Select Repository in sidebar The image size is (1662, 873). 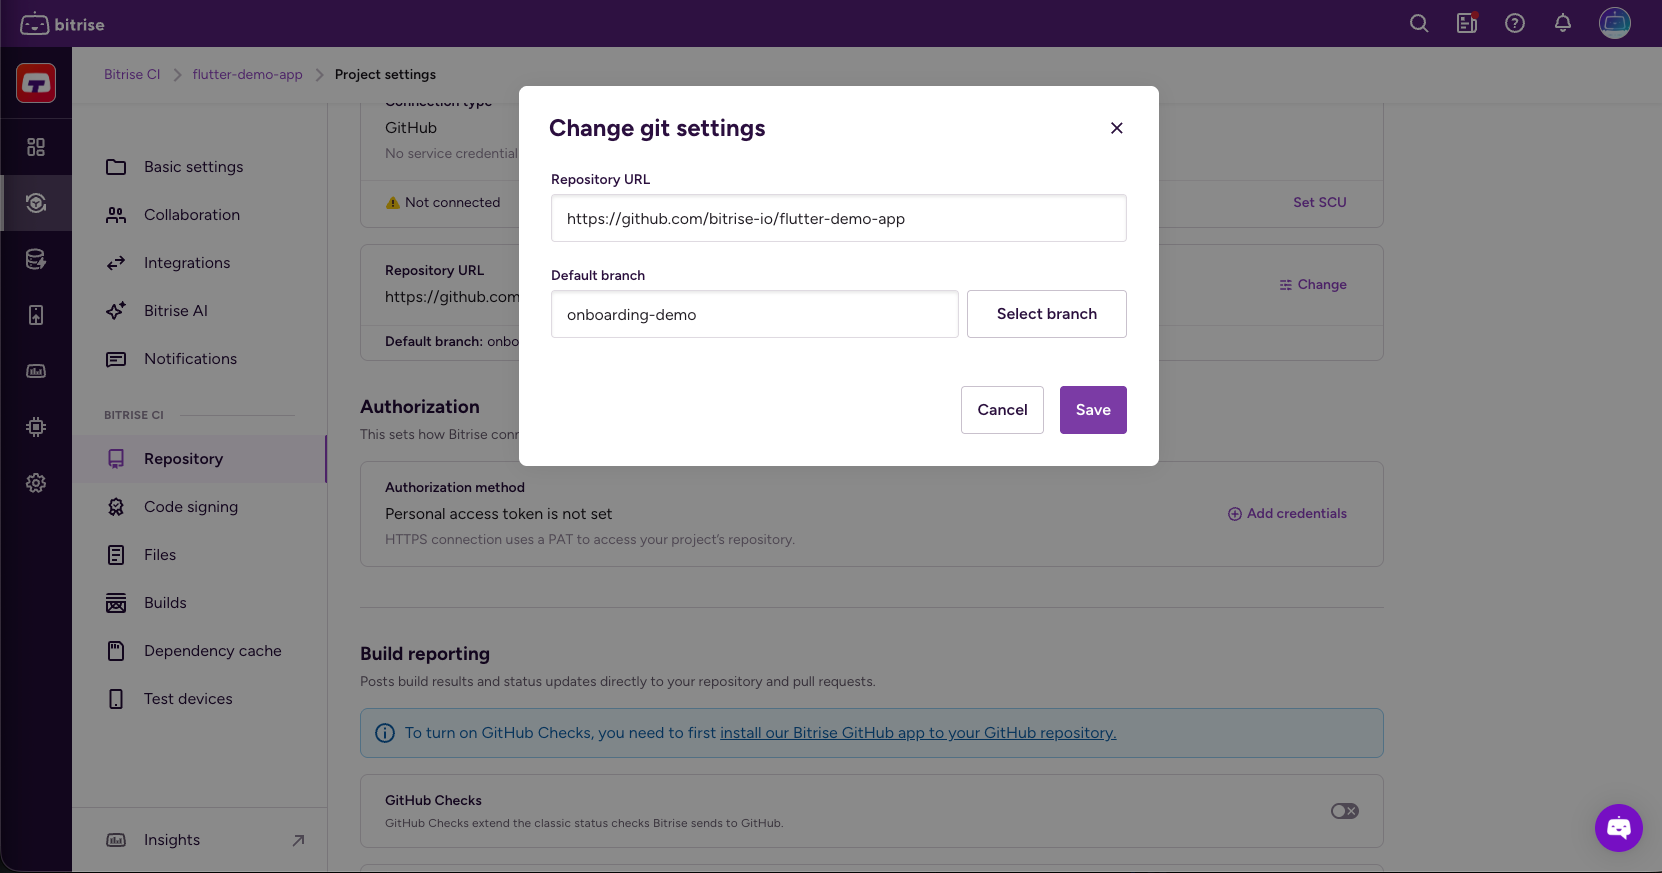click(200, 459)
